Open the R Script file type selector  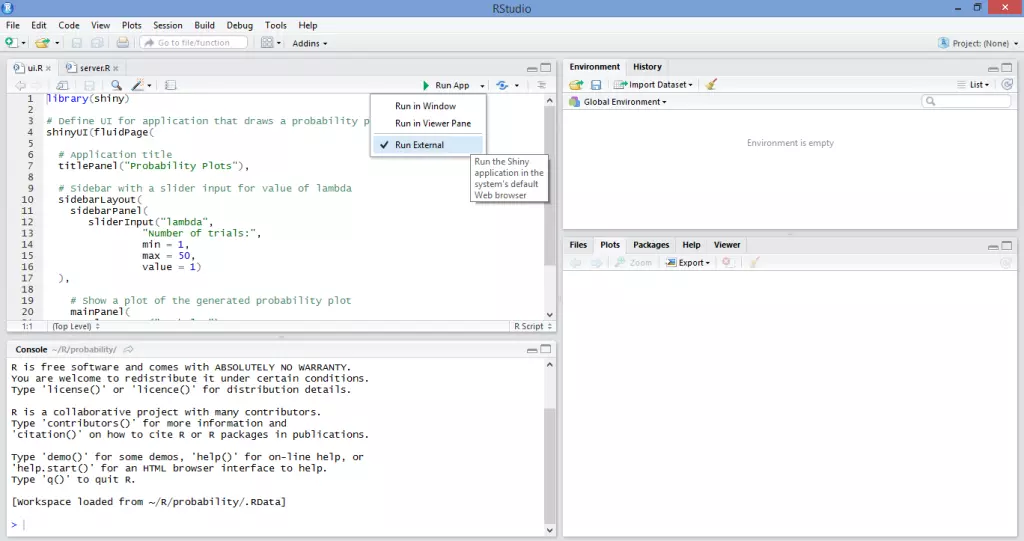533,326
